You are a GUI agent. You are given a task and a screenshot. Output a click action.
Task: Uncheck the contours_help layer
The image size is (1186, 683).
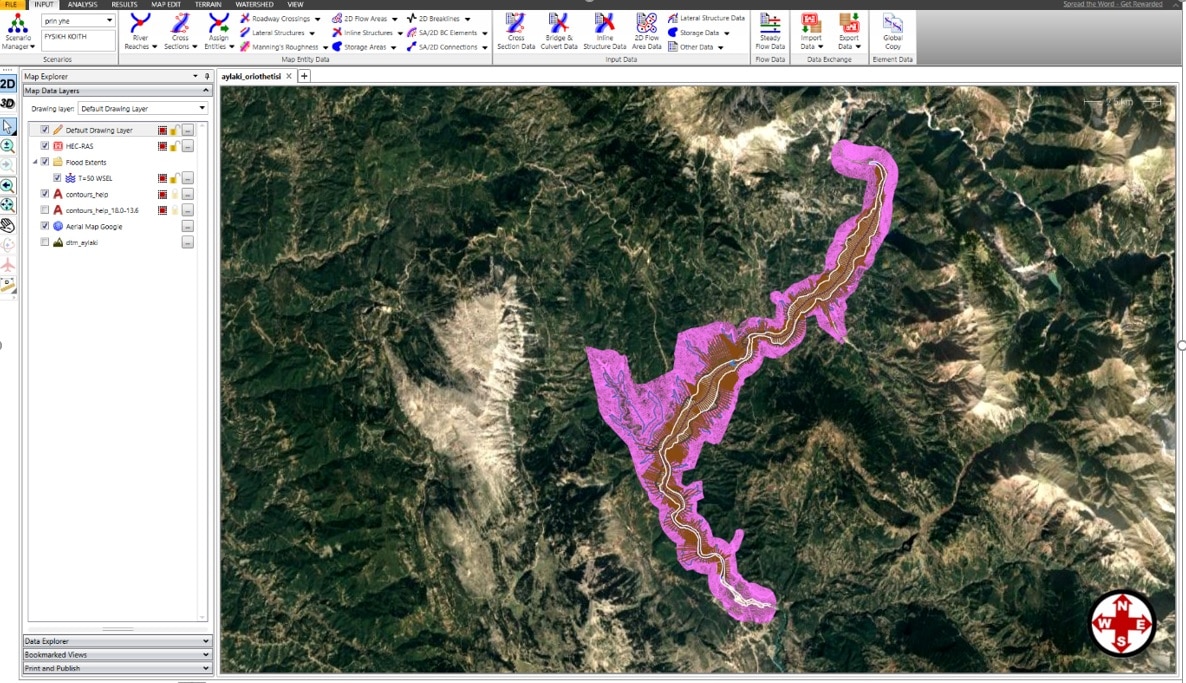pos(45,194)
